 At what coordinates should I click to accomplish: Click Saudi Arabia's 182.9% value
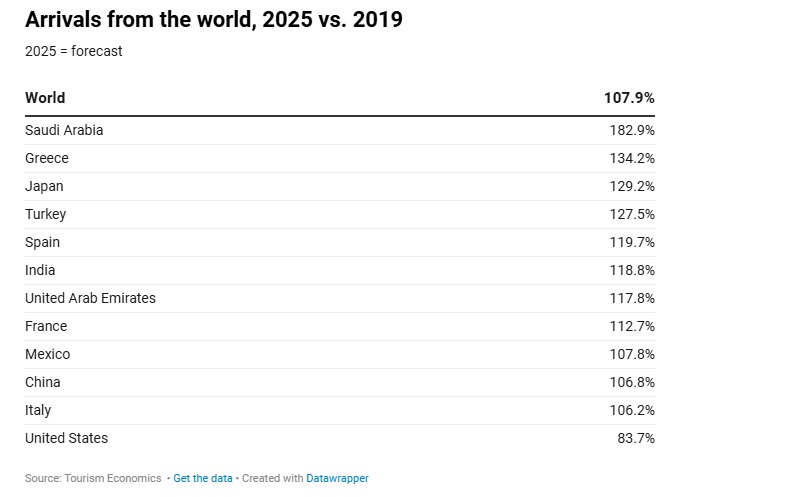click(632, 130)
